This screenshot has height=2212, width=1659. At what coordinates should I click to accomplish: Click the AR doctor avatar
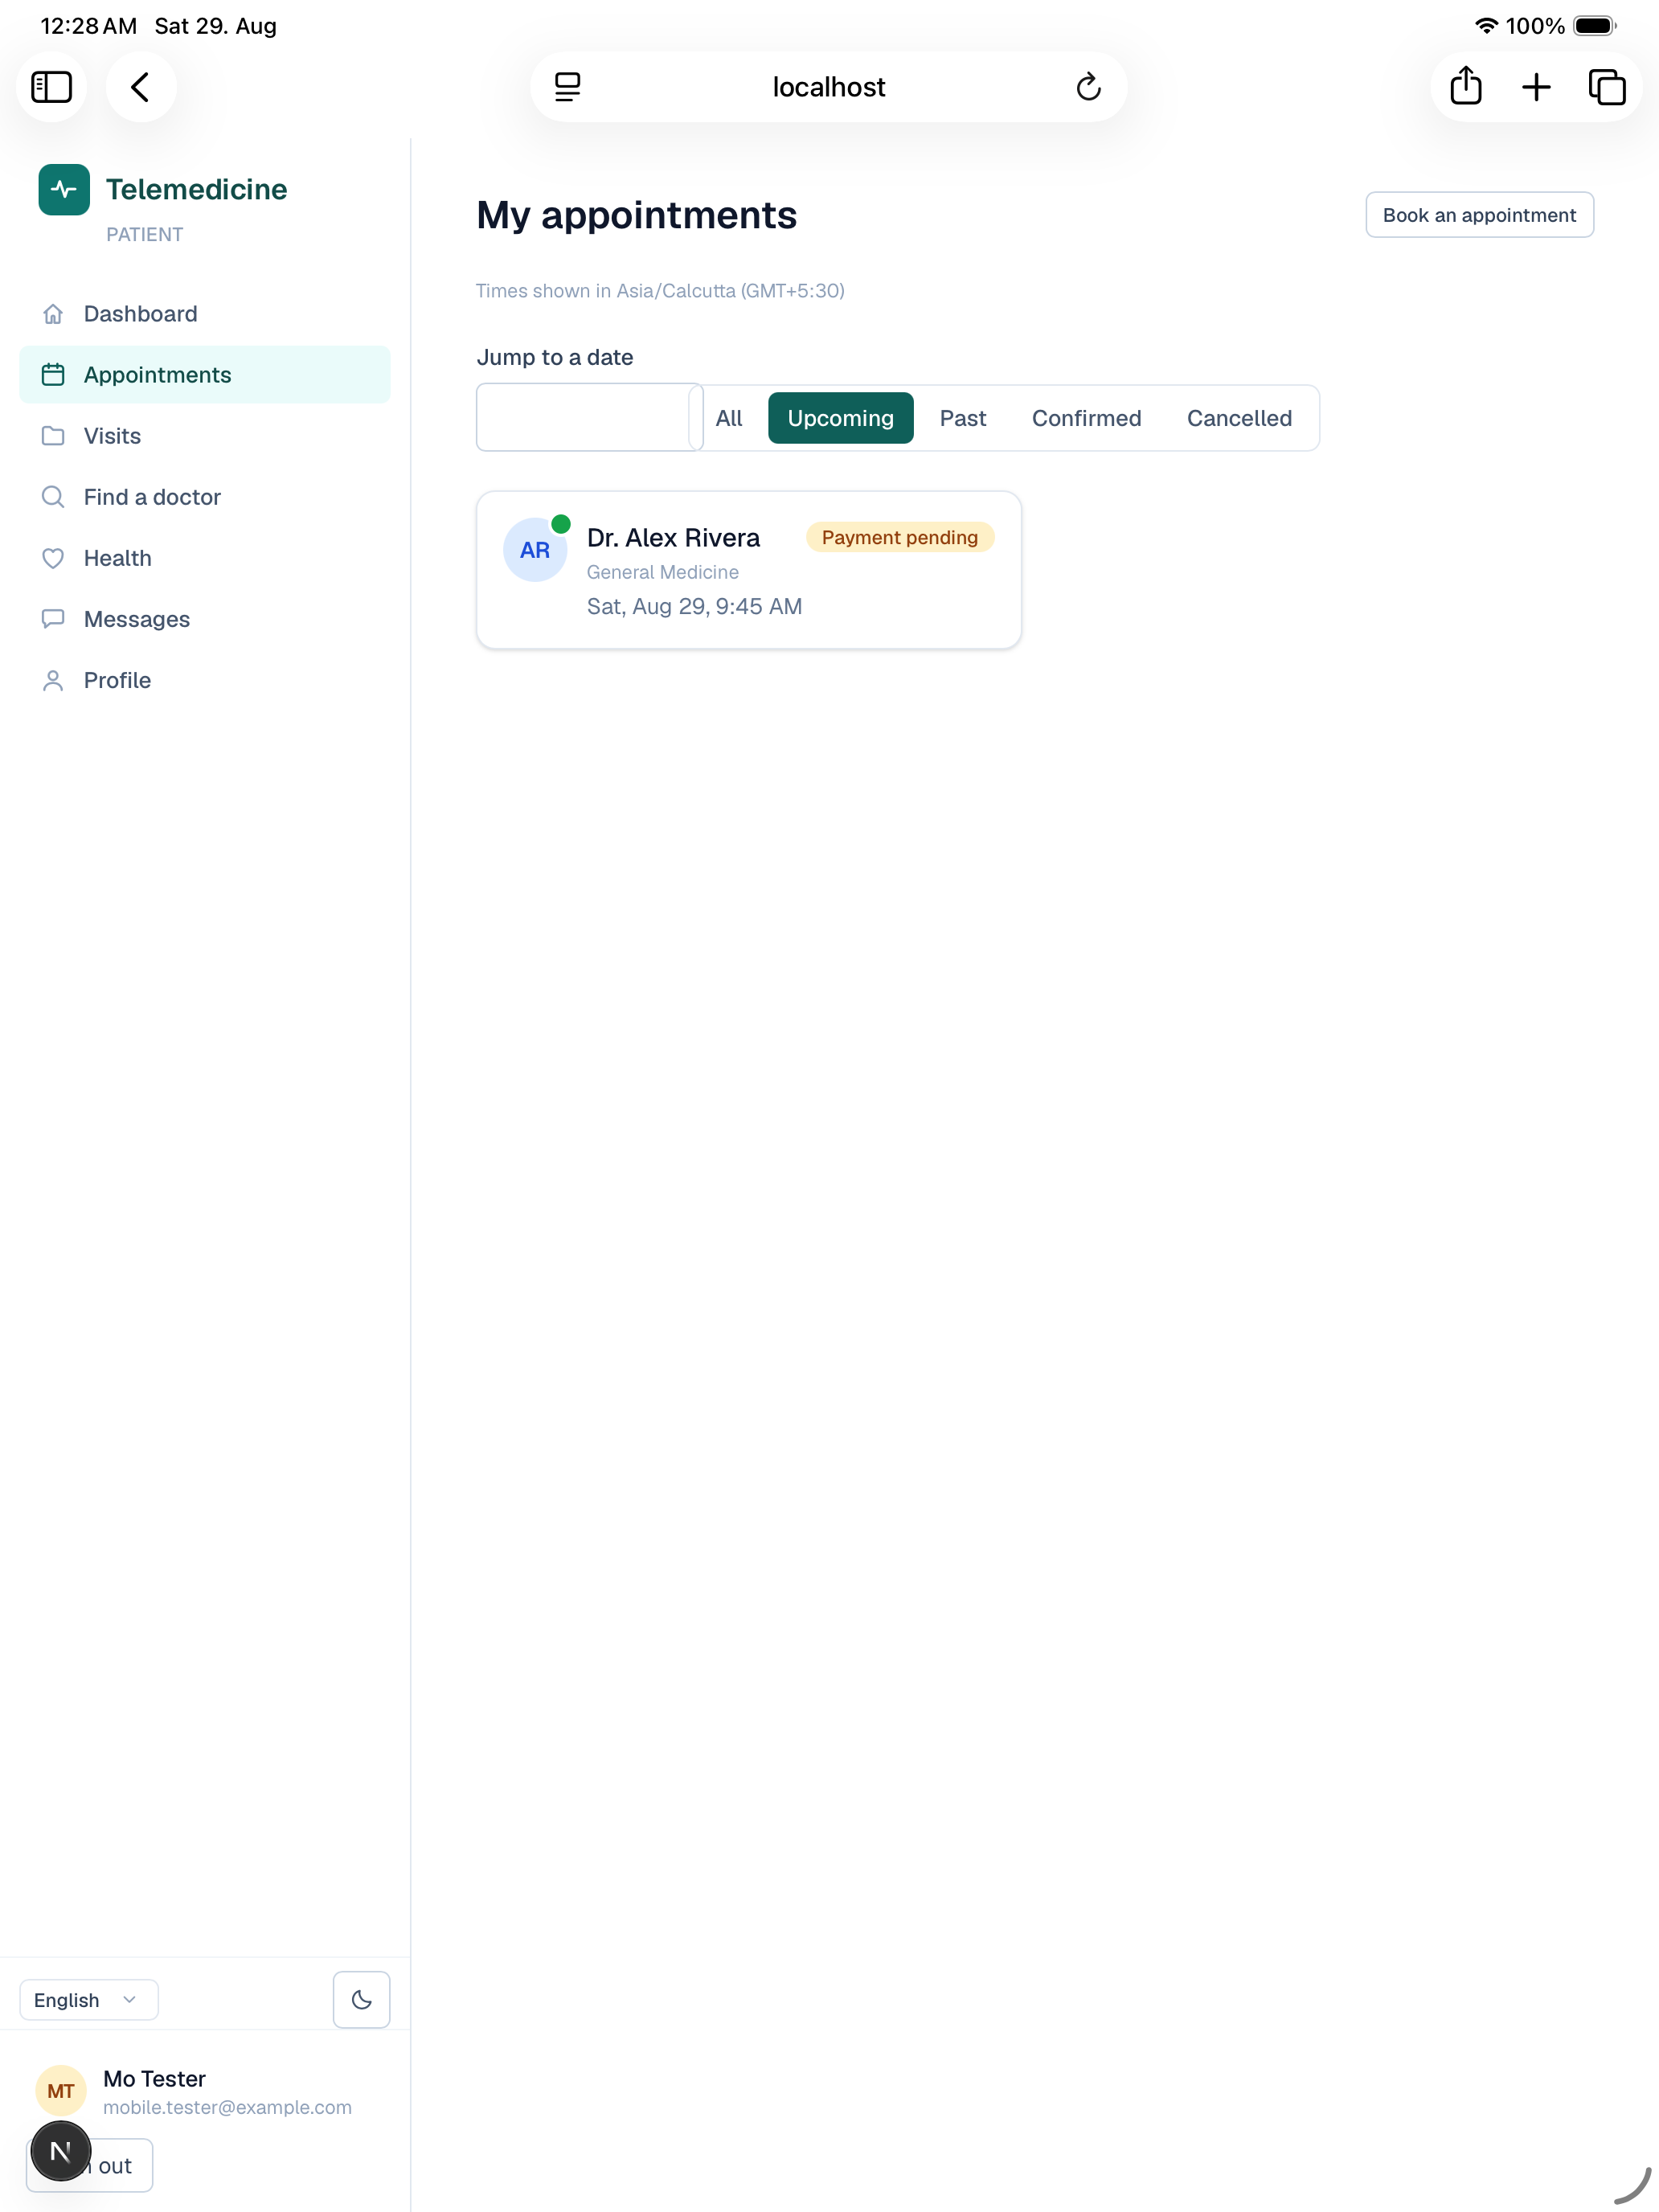(x=535, y=550)
